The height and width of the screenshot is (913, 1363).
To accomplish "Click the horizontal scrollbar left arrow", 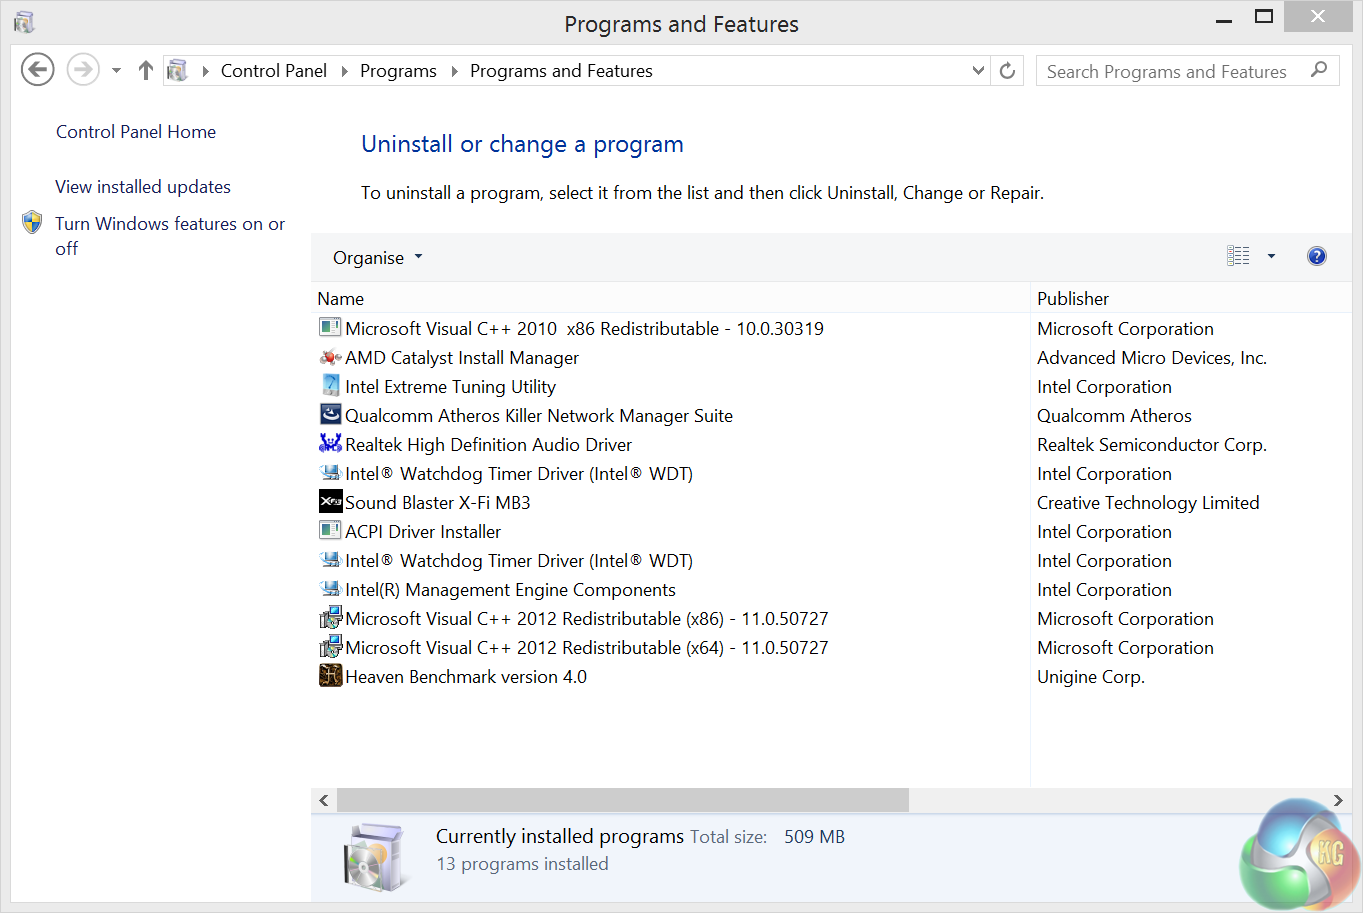I will coord(323,800).
